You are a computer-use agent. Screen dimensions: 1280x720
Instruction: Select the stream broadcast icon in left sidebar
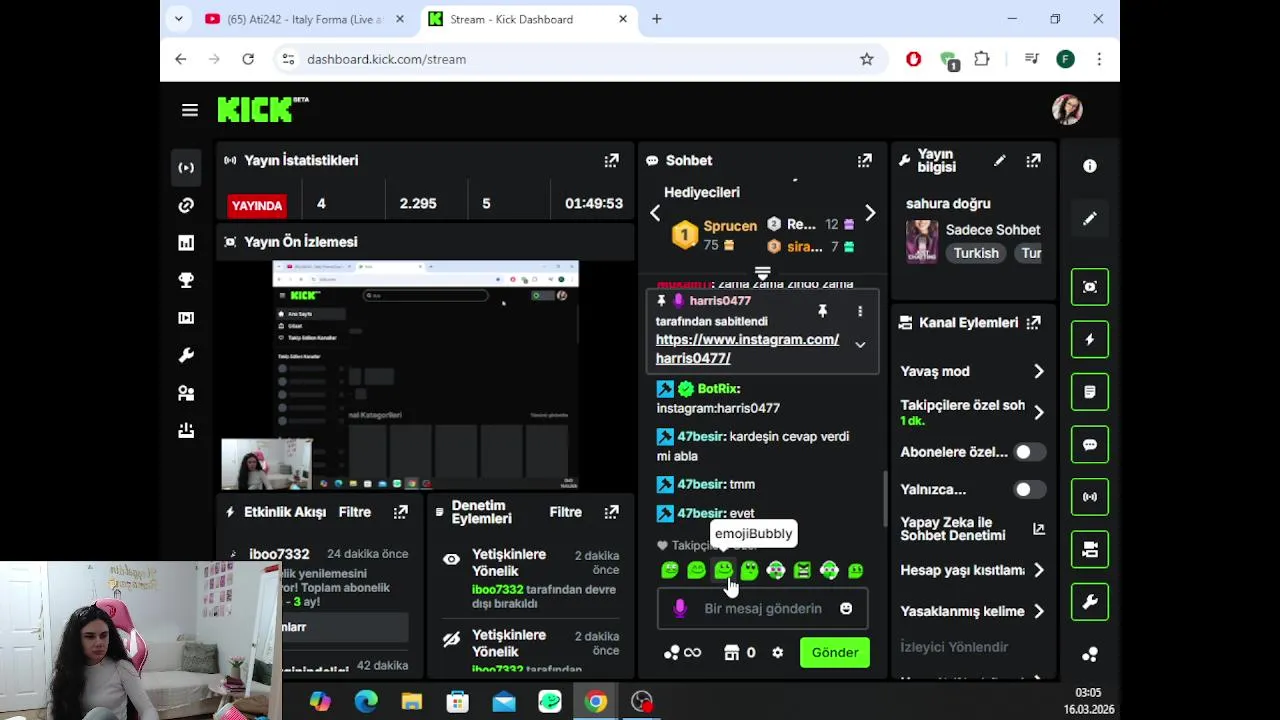click(x=186, y=168)
